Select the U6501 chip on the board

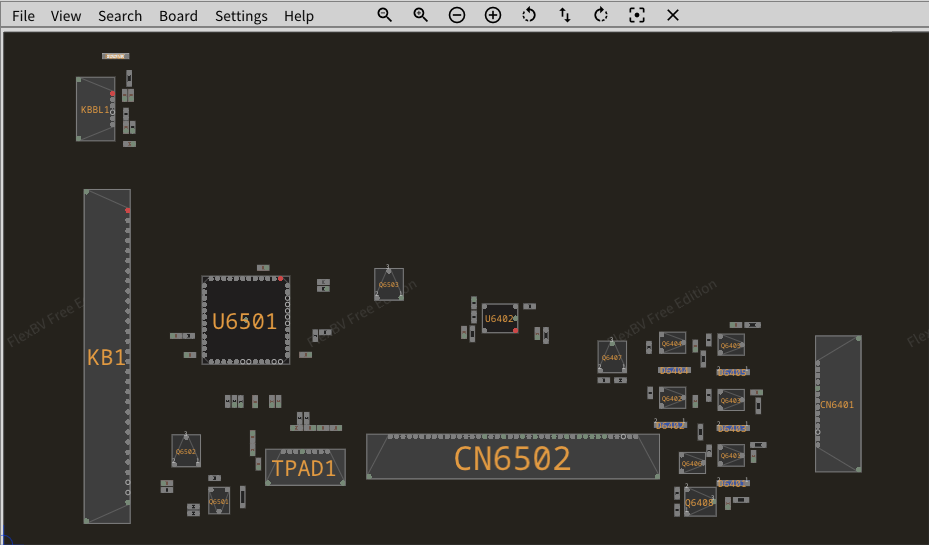(245, 321)
